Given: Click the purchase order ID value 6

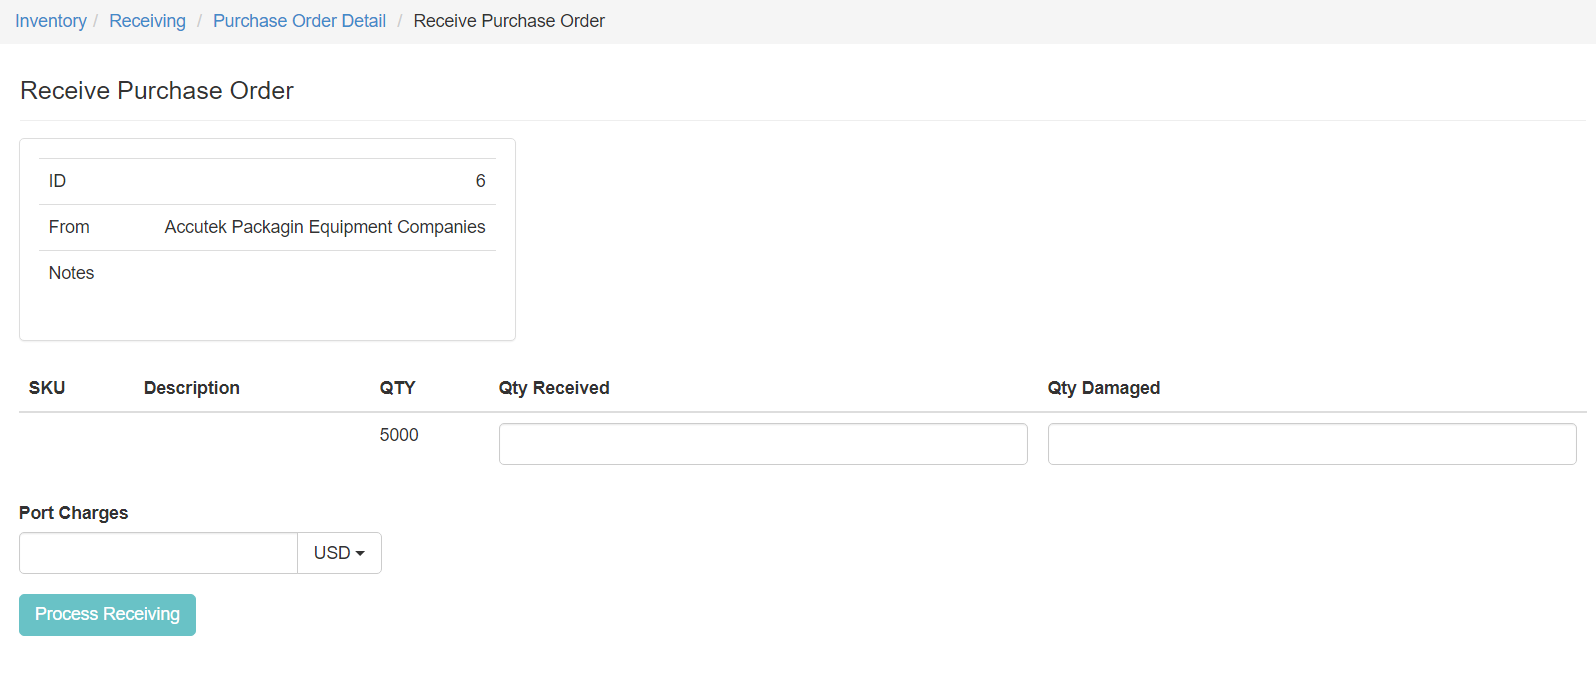Looking at the screenshot, I should pyautogui.click(x=480, y=181).
